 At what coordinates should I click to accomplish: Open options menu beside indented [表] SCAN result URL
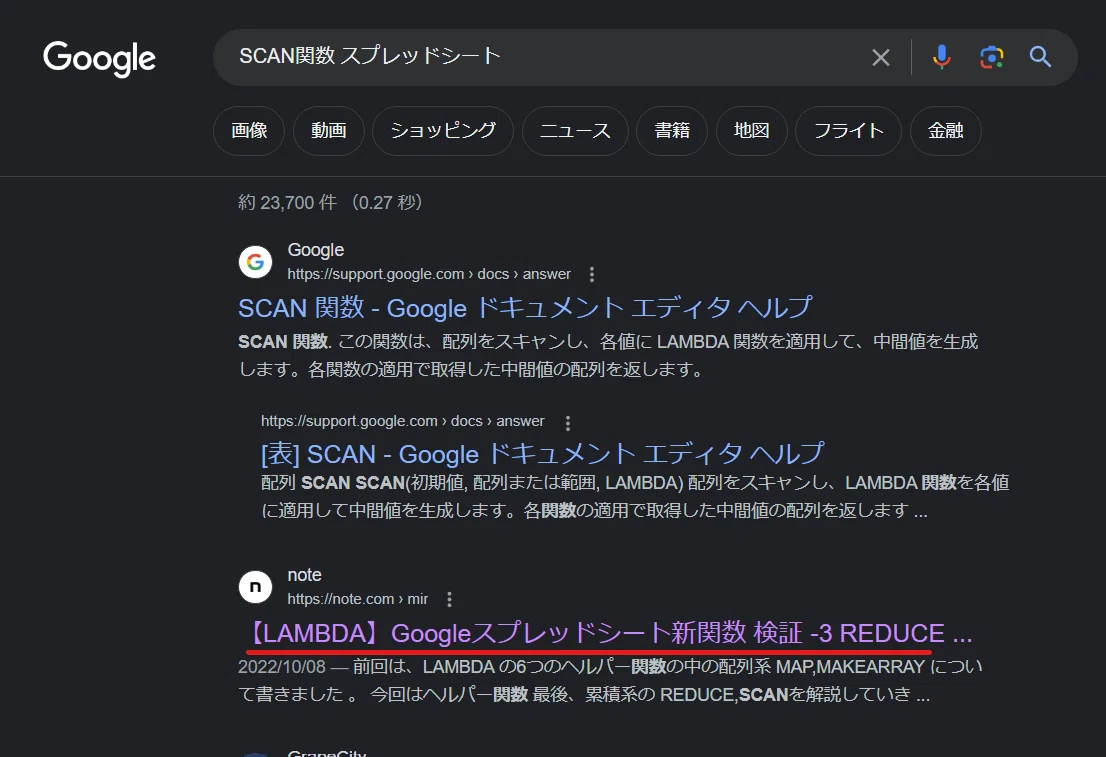pos(568,423)
